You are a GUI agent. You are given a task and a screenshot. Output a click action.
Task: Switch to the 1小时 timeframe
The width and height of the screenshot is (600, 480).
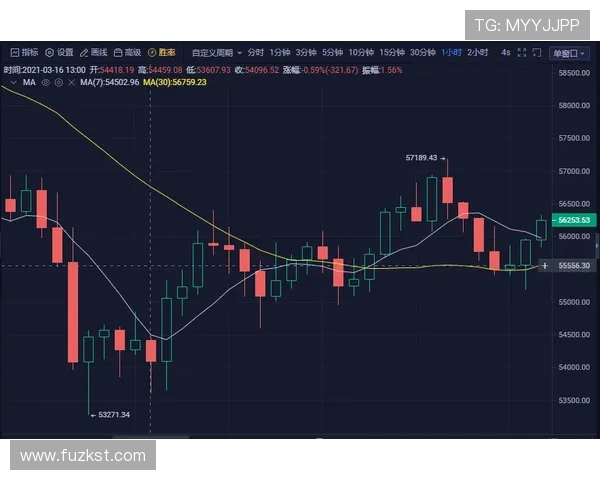pyautogui.click(x=451, y=52)
